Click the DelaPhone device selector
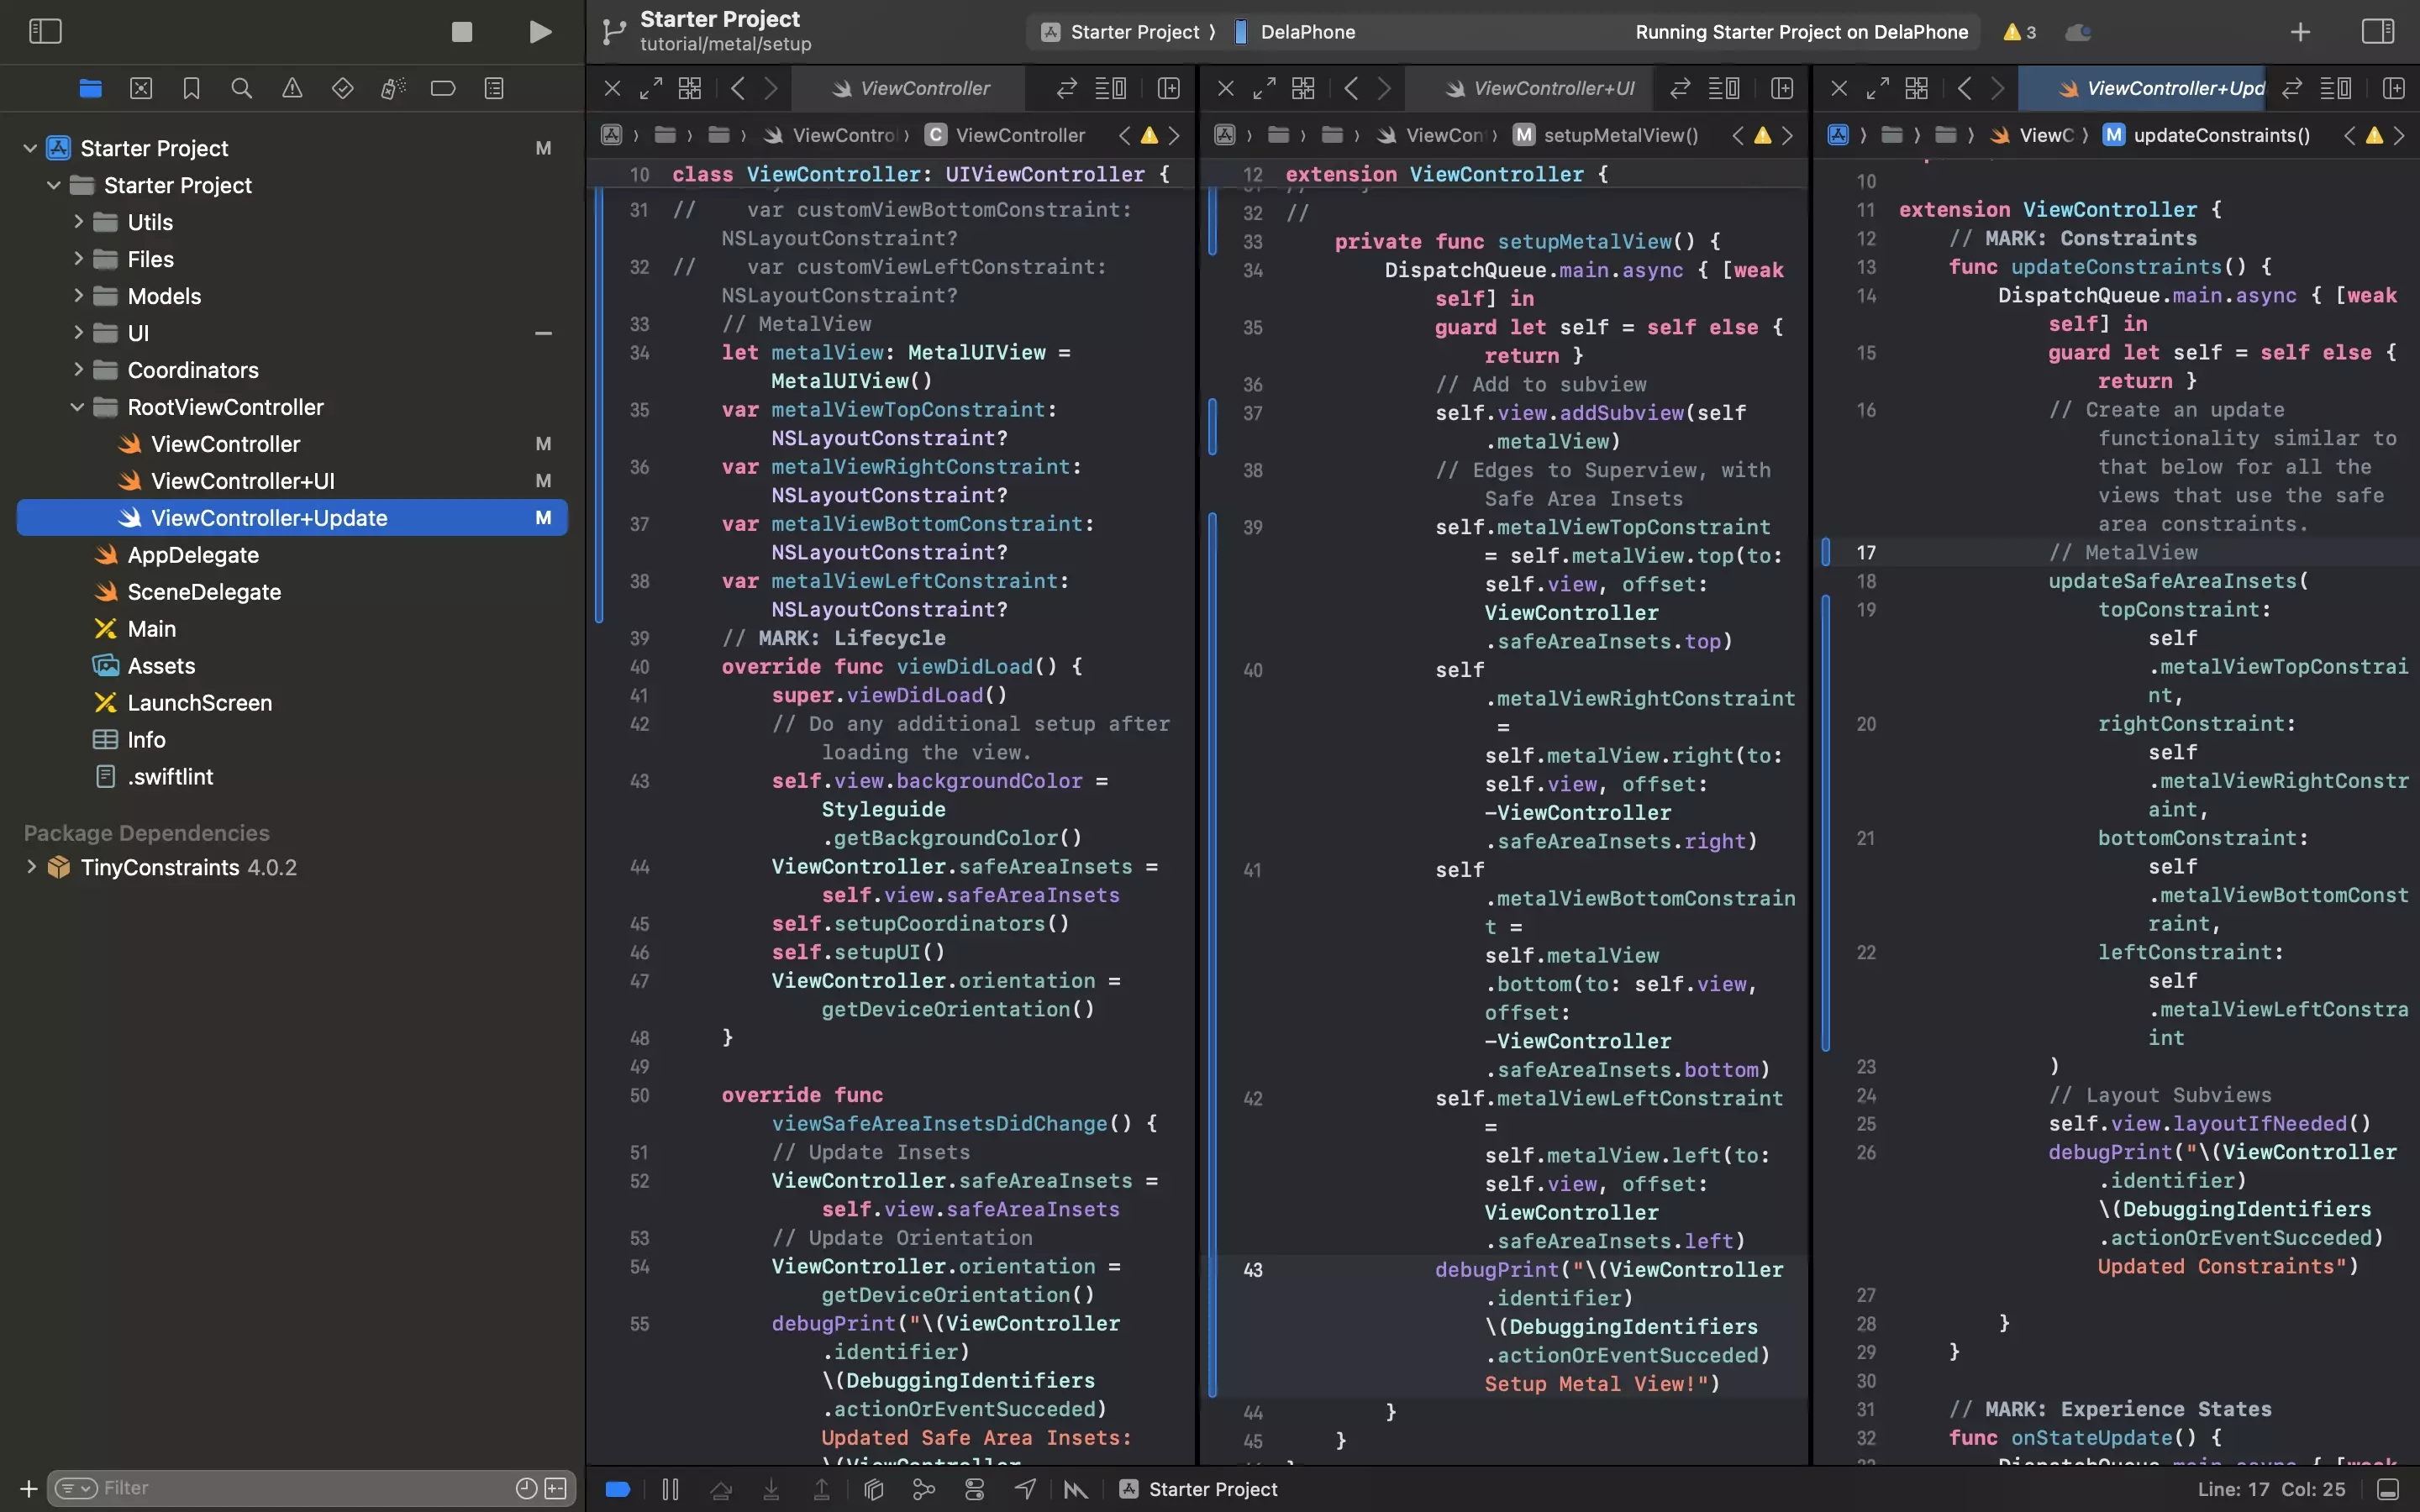The width and height of the screenshot is (2420, 1512). click(1307, 31)
